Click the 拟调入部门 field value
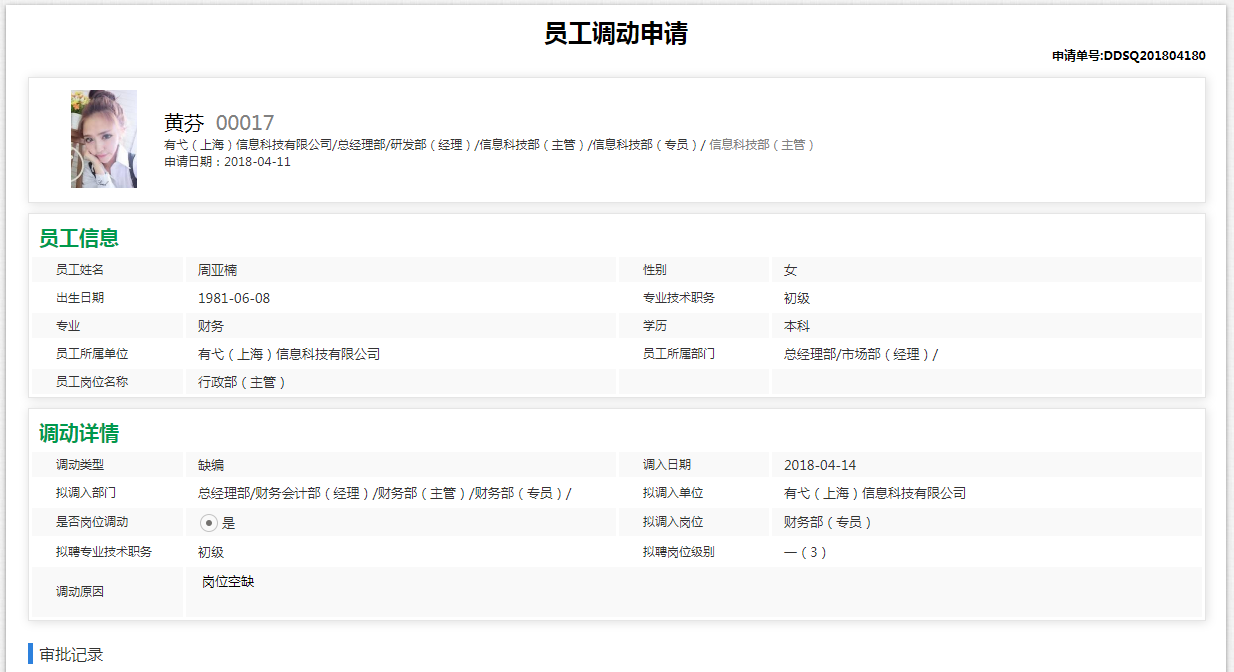 point(384,493)
